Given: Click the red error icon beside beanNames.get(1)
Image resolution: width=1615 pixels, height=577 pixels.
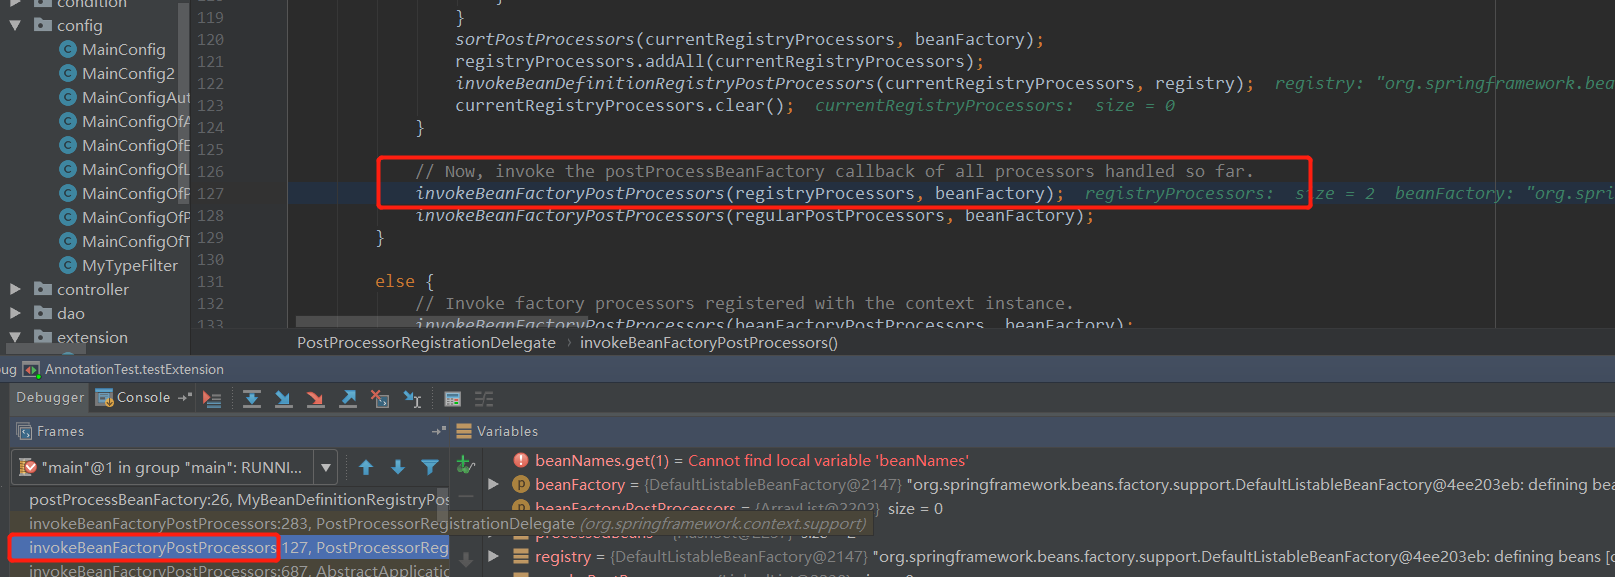Looking at the screenshot, I should pos(521,460).
